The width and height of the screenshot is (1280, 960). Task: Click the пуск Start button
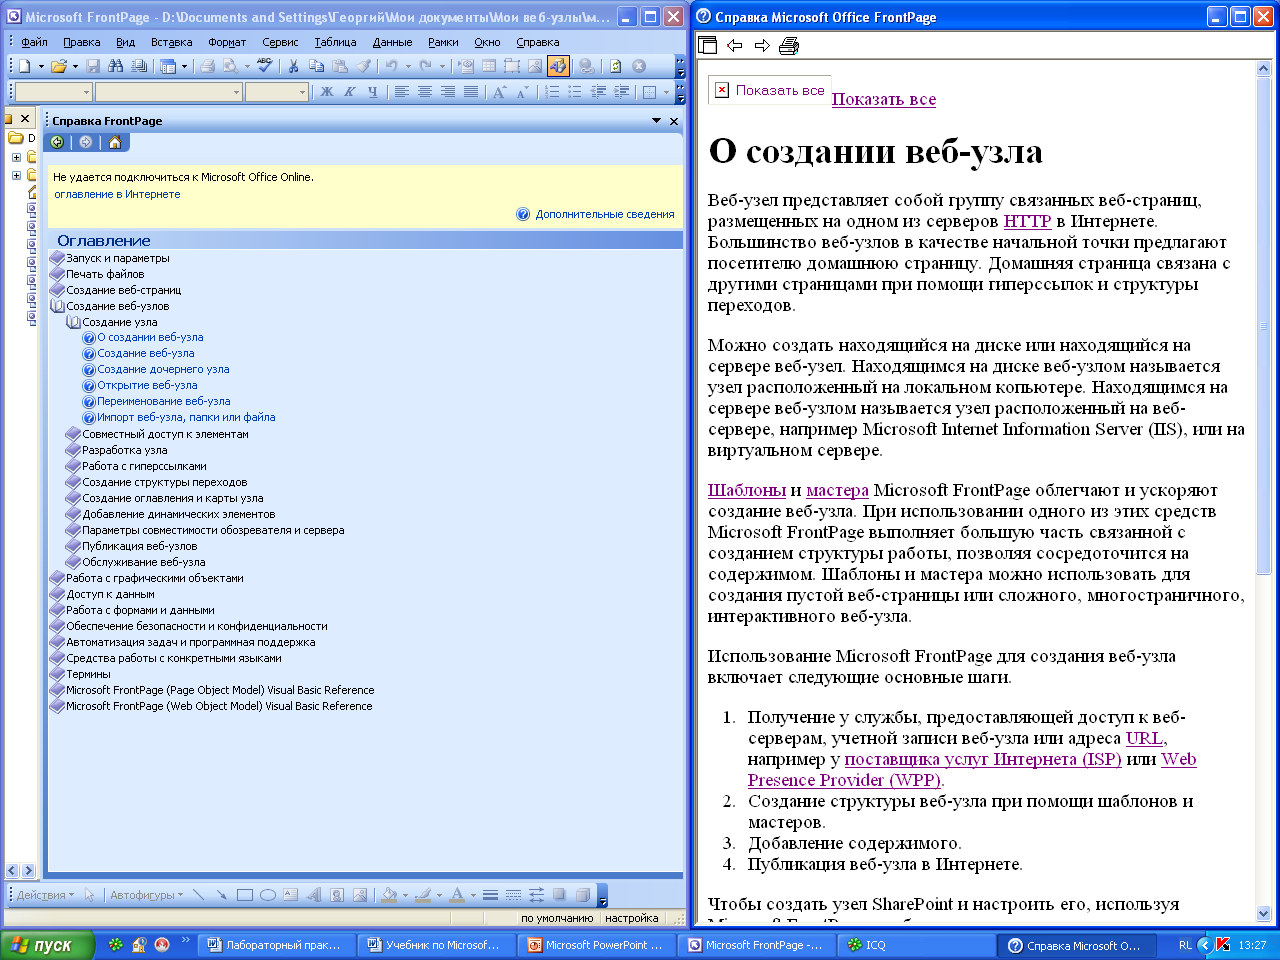pos(47,945)
